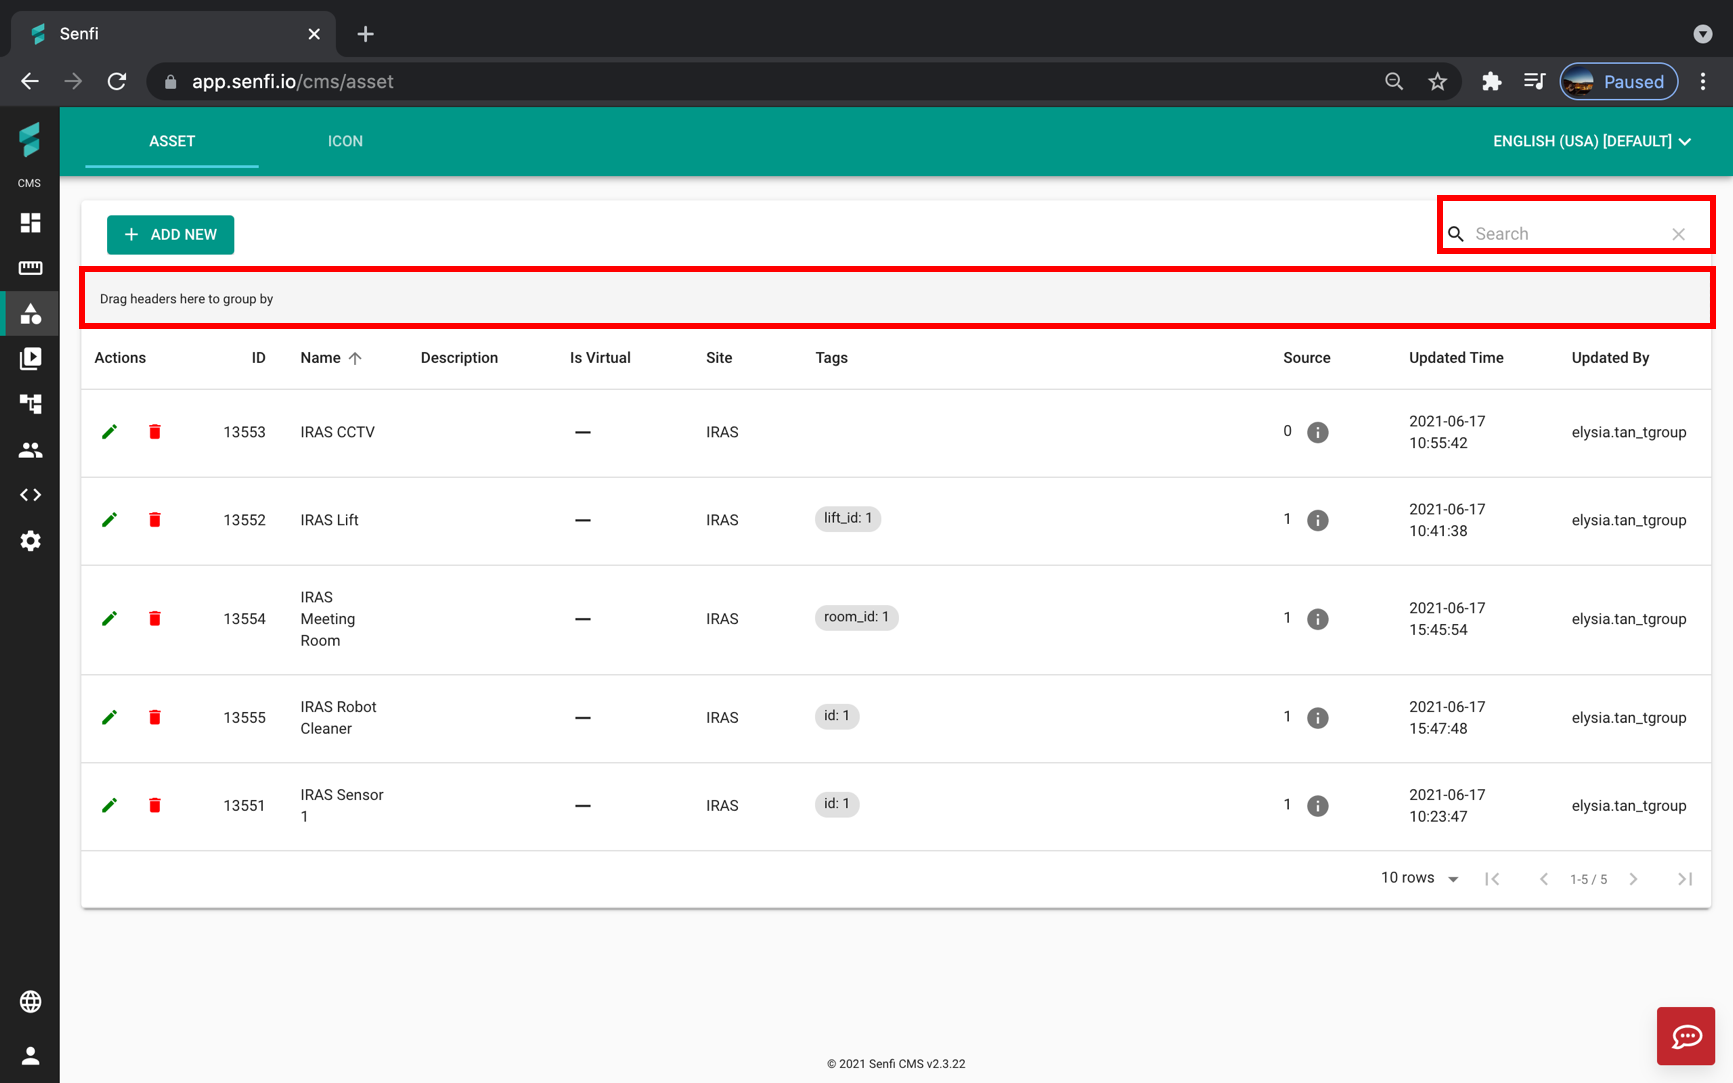This screenshot has height=1083, width=1733.
Task: Open the browser zoom magnifier icon
Action: 1394,82
